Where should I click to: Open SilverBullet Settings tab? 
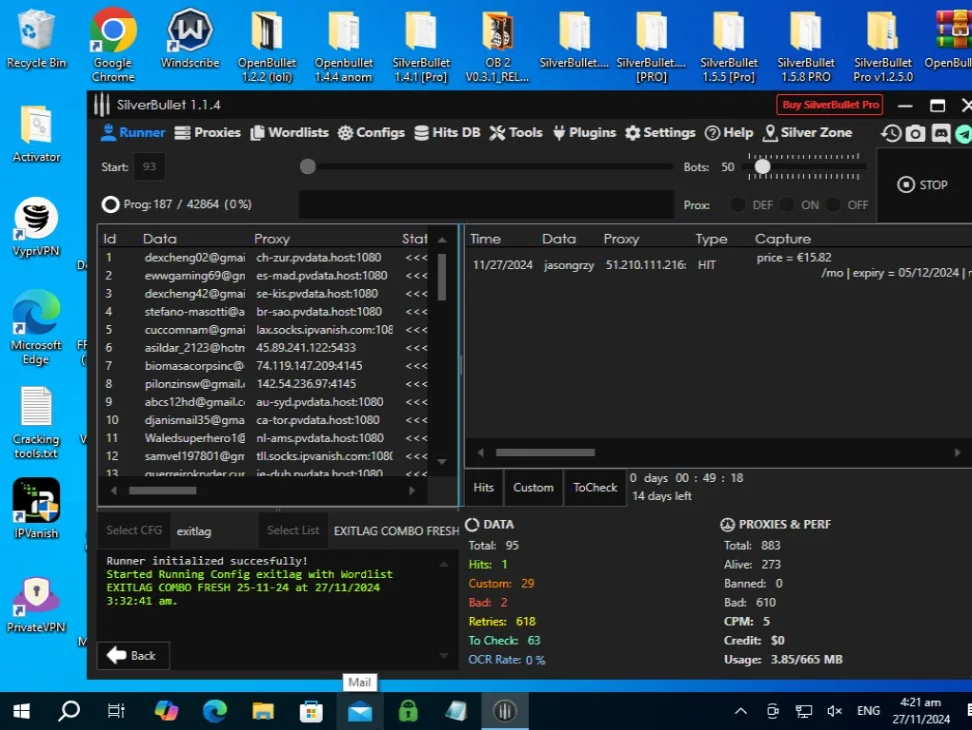click(x=660, y=133)
